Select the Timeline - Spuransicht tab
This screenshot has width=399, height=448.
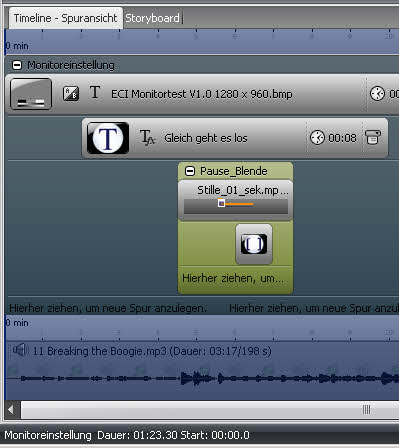tap(66, 18)
